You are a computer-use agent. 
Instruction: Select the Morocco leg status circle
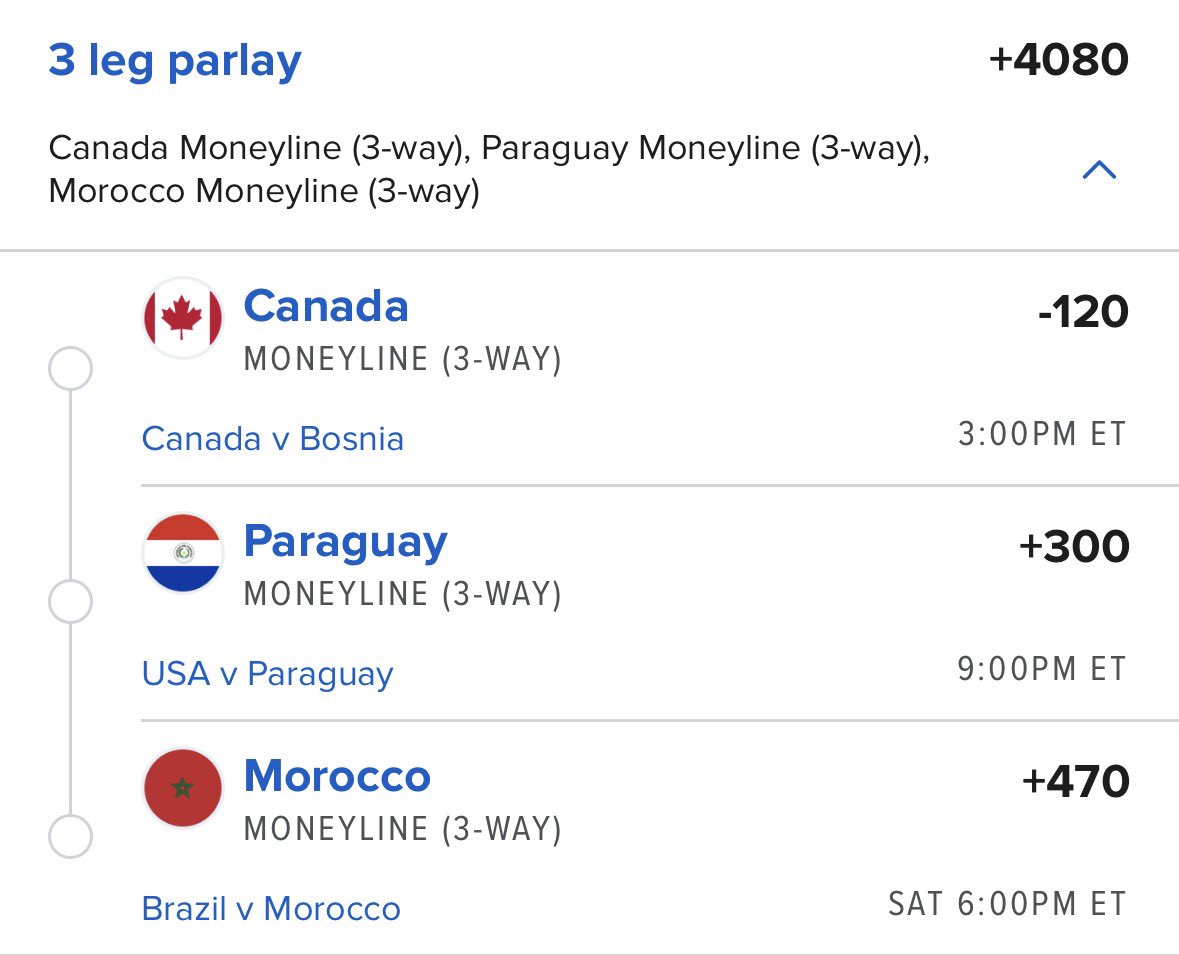pyautogui.click(x=71, y=836)
